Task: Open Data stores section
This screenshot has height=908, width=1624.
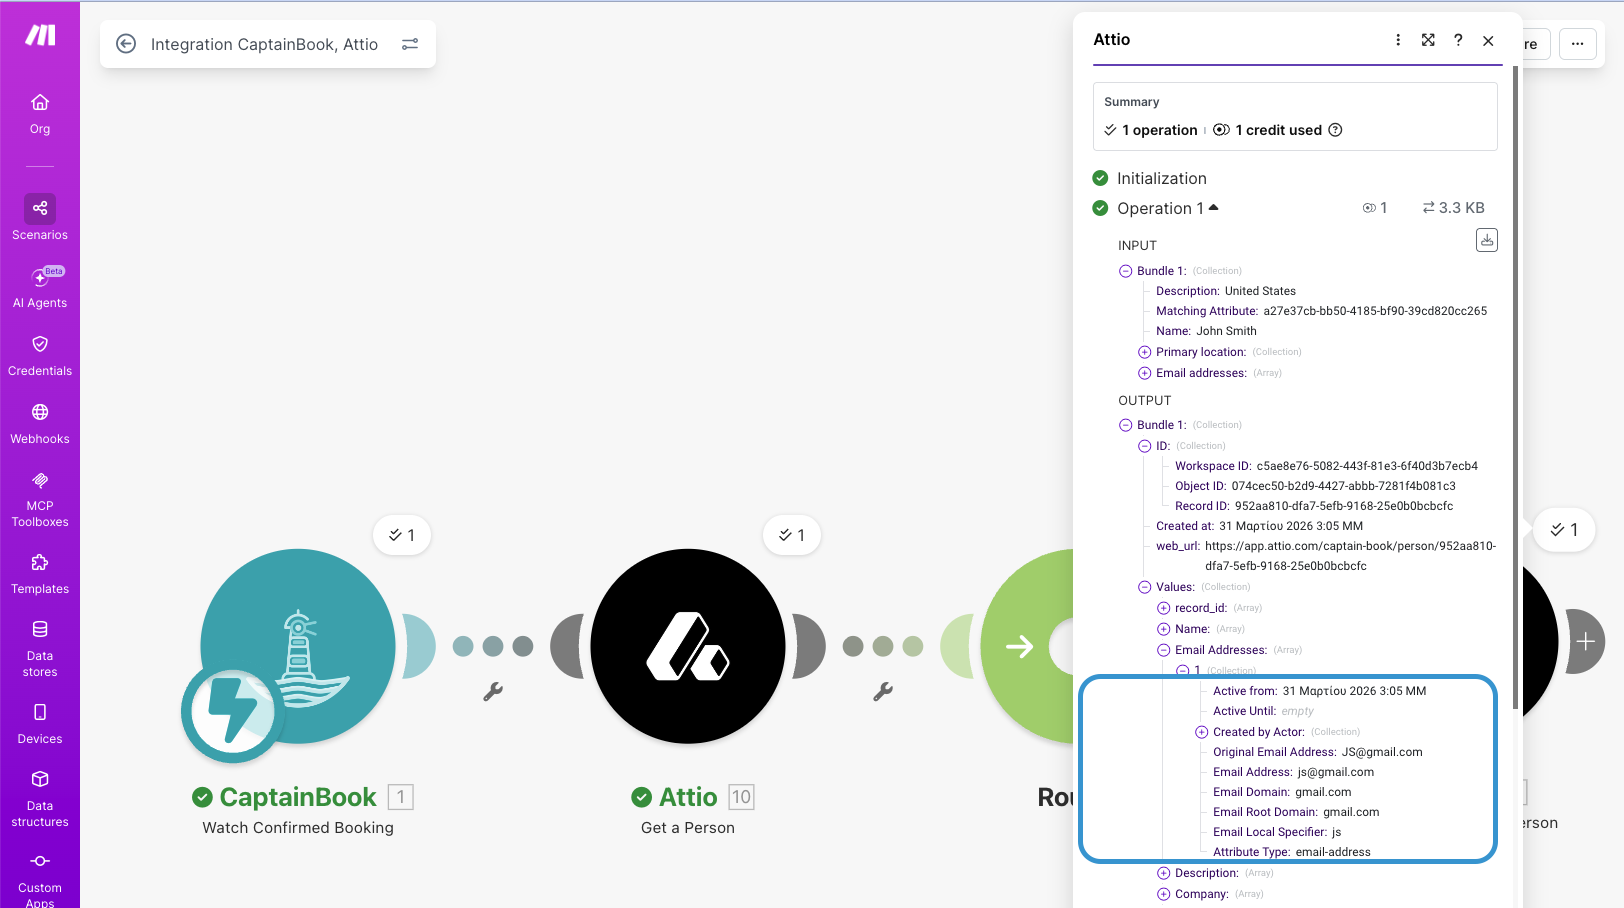Action: click(40, 649)
